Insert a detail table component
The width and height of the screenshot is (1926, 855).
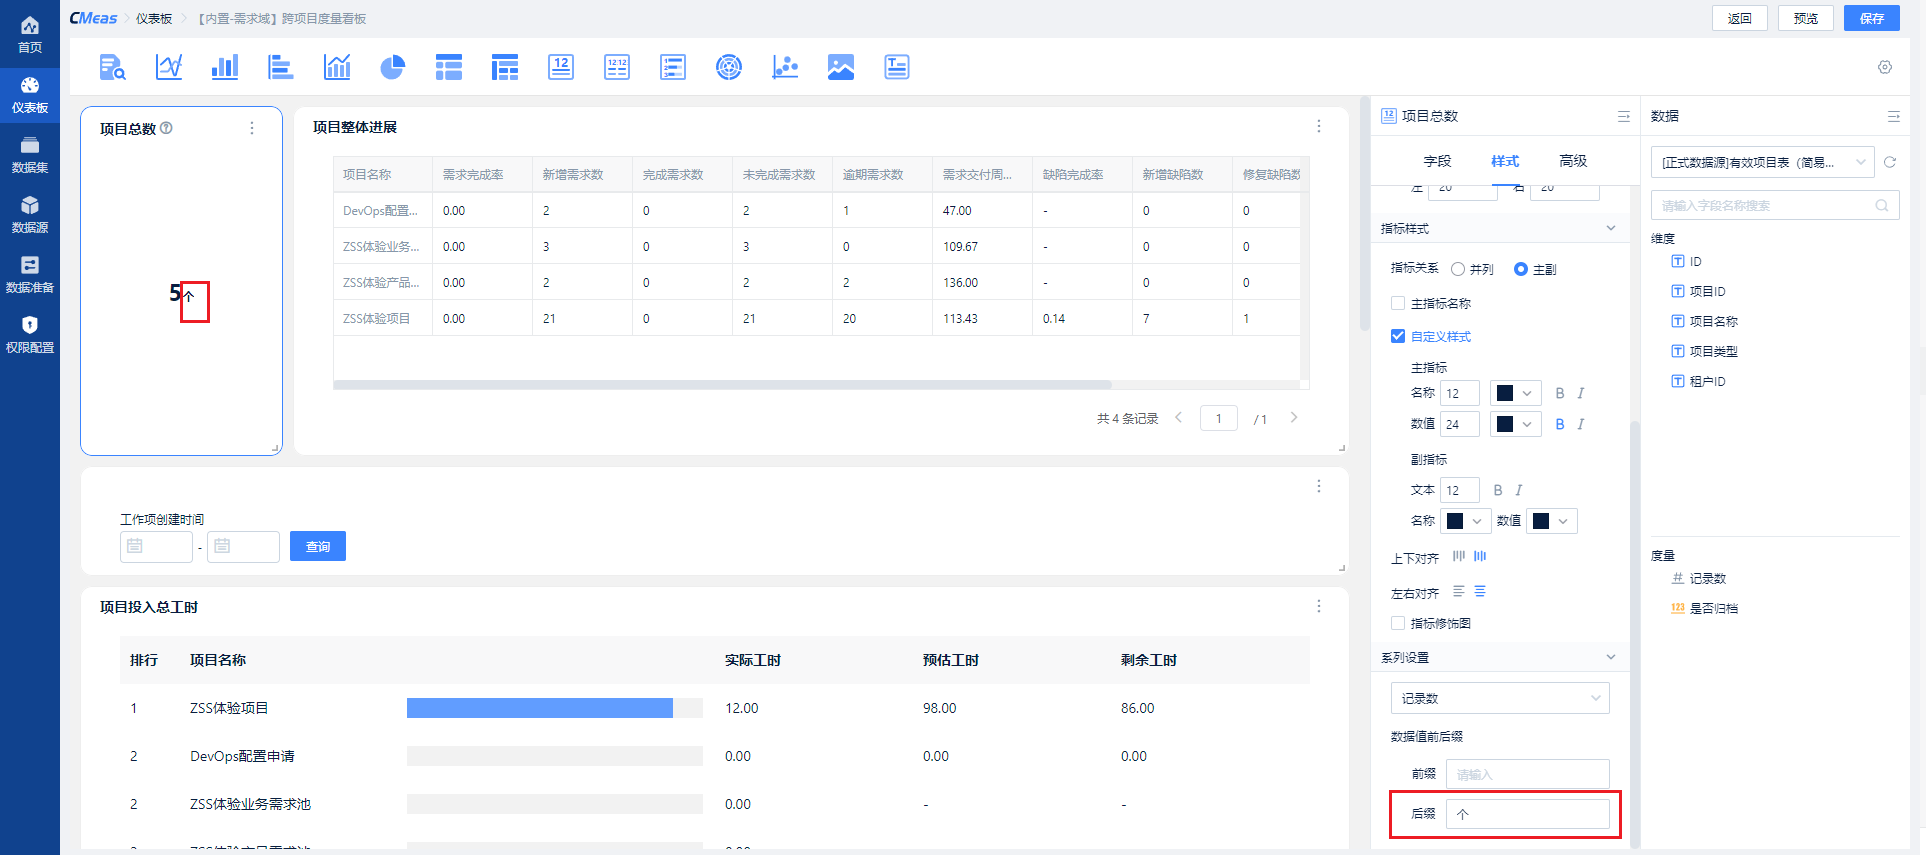pyautogui.click(x=449, y=67)
